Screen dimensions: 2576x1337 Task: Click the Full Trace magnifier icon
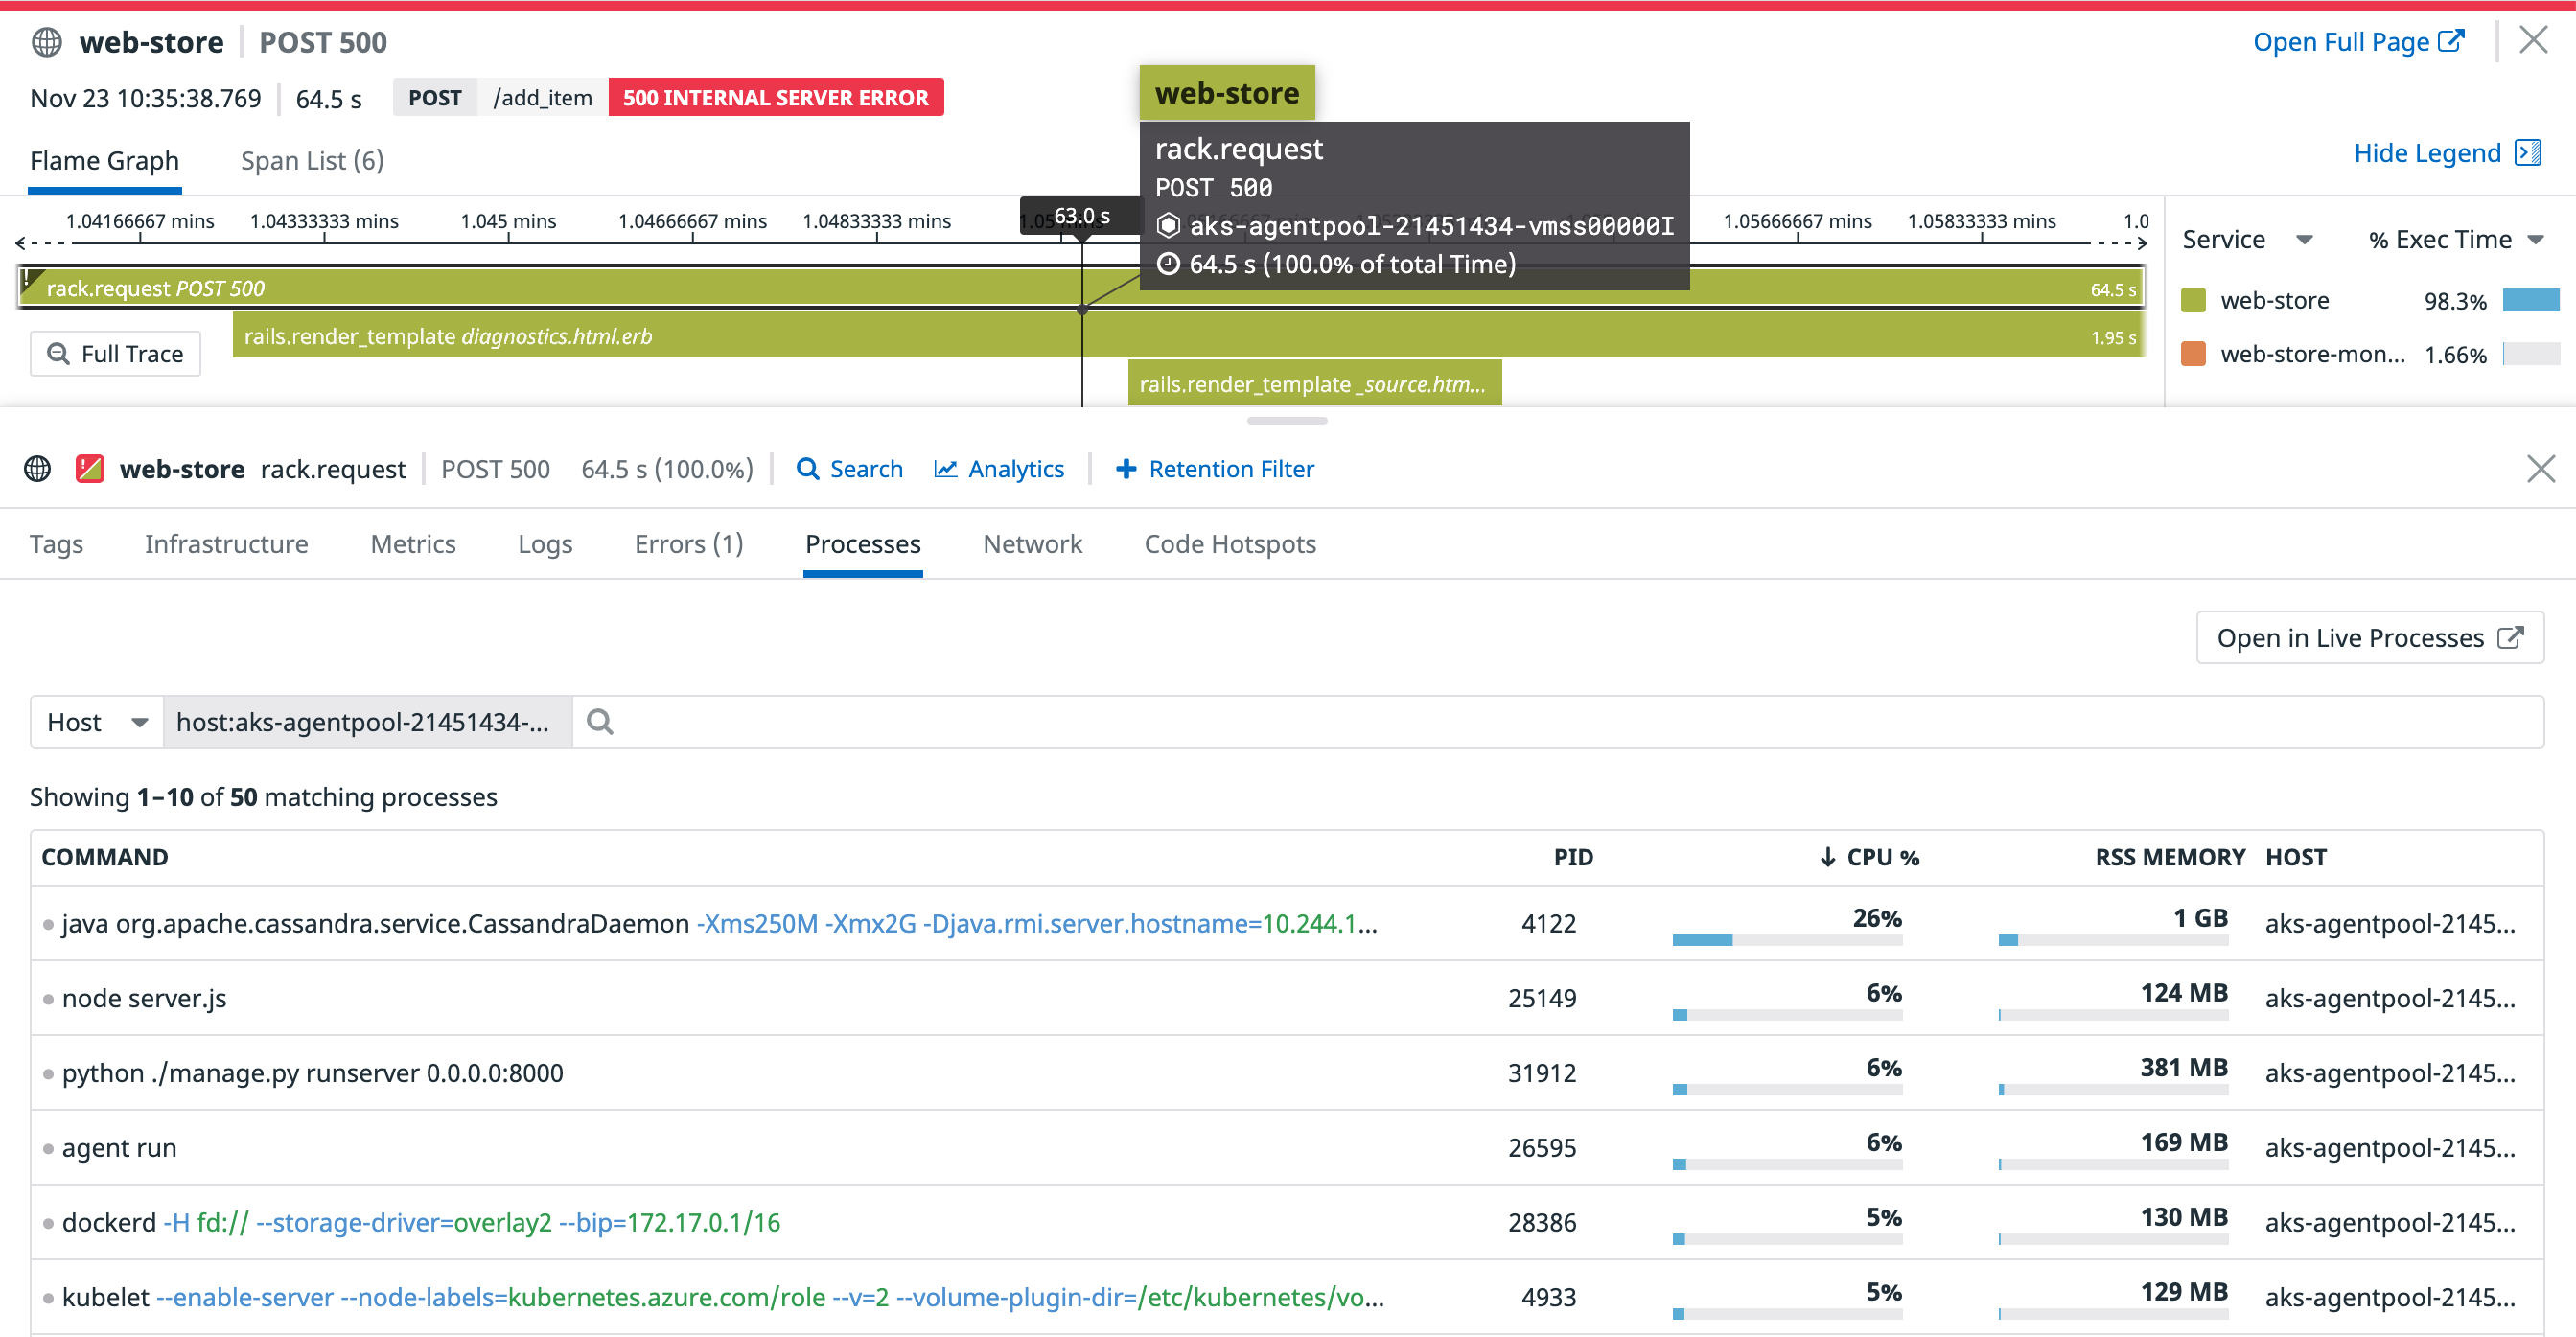(x=59, y=353)
